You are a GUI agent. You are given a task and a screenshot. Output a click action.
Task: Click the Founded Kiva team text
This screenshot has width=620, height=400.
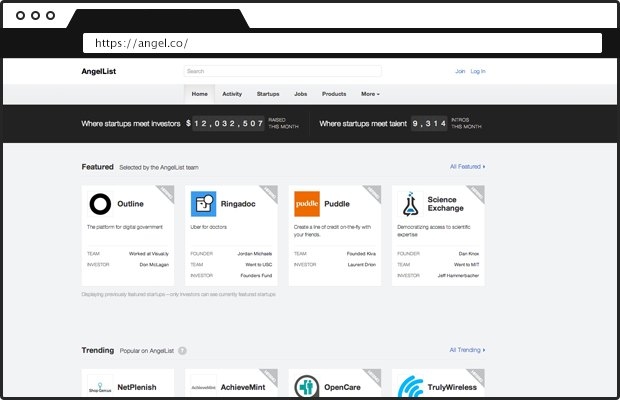coord(361,254)
